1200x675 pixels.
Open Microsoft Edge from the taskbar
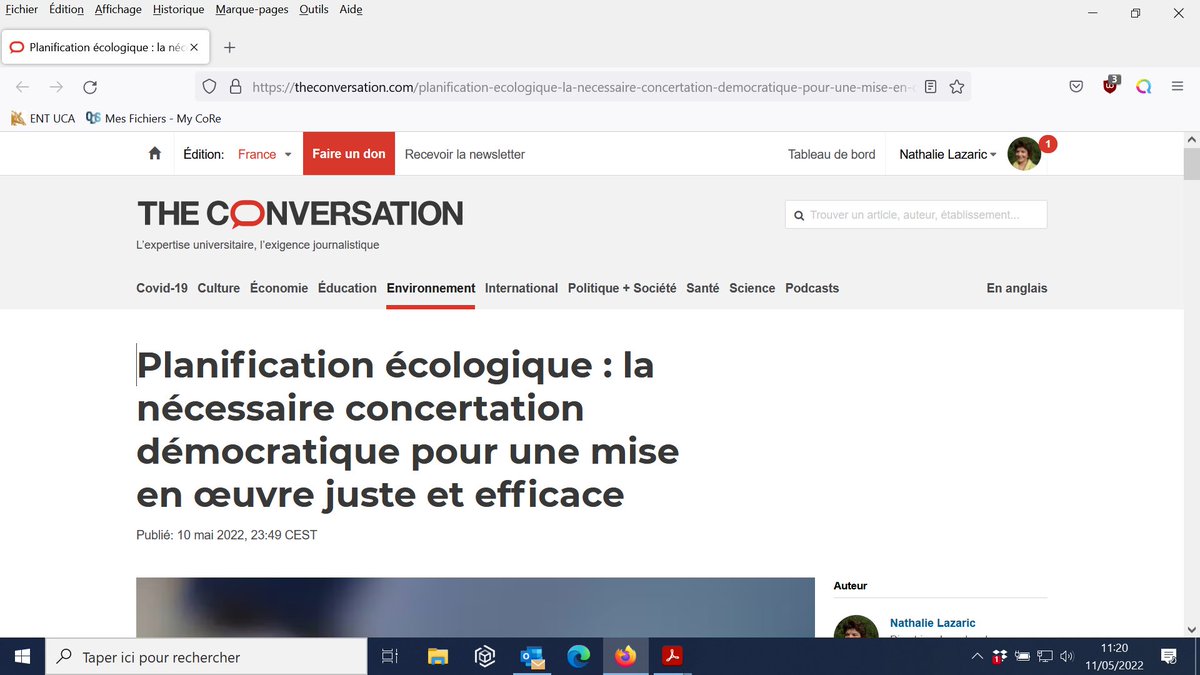[x=578, y=656]
